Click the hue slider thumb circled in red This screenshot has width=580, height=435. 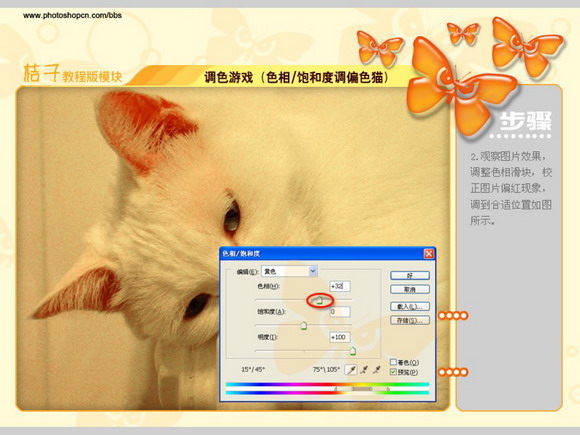coord(320,300)
